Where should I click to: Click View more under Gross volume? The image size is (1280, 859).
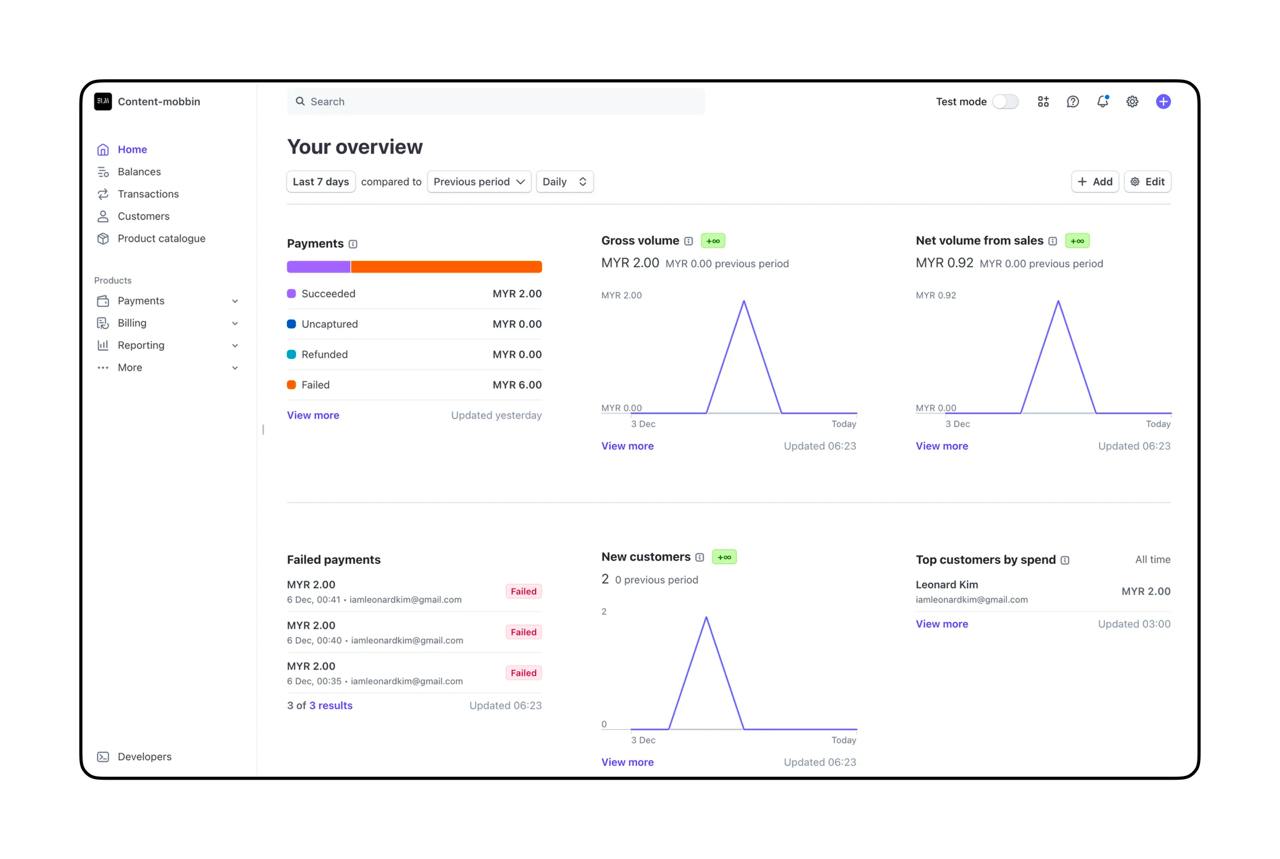(x=627, y=446)
